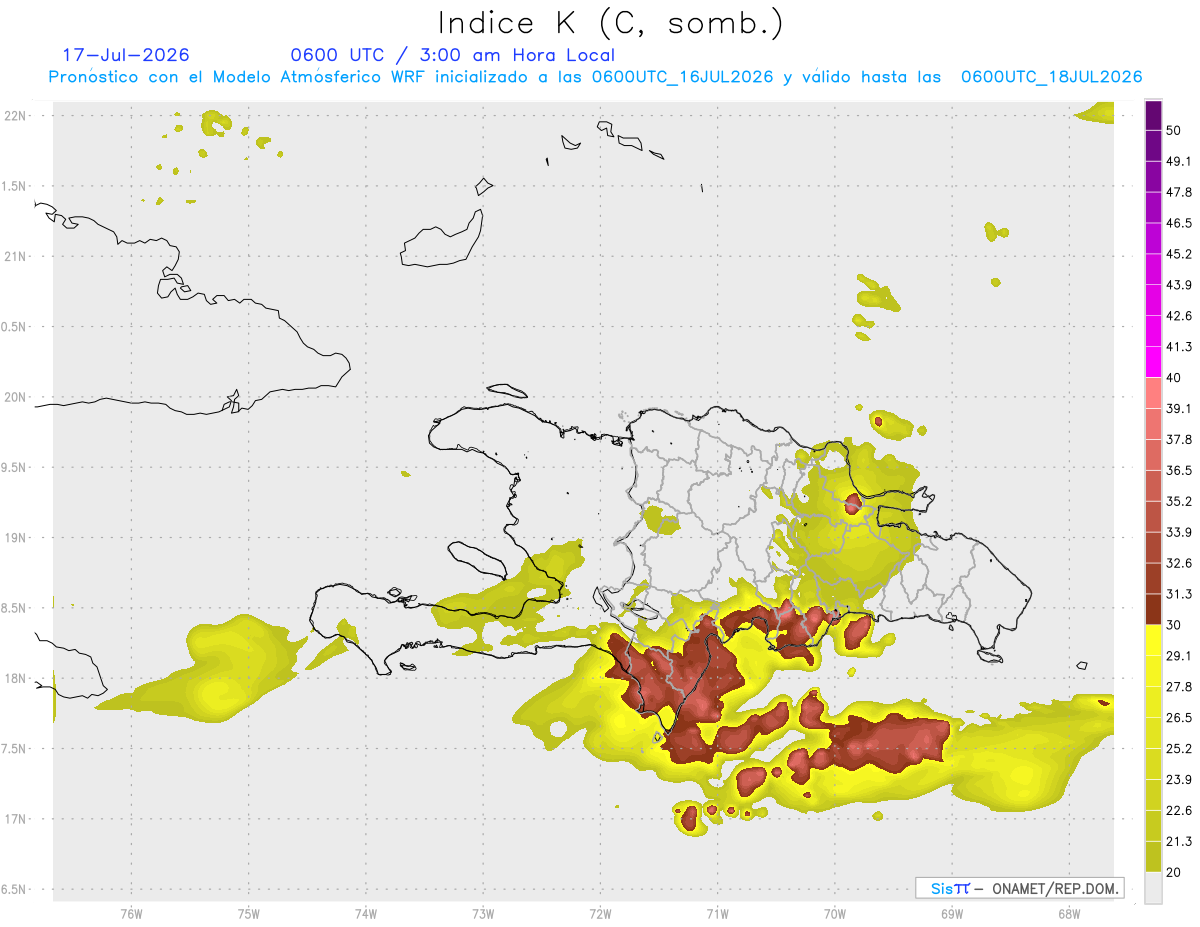Click legend value '22.6'
The image size is (1200, 927).
[x=1179, y=811]
